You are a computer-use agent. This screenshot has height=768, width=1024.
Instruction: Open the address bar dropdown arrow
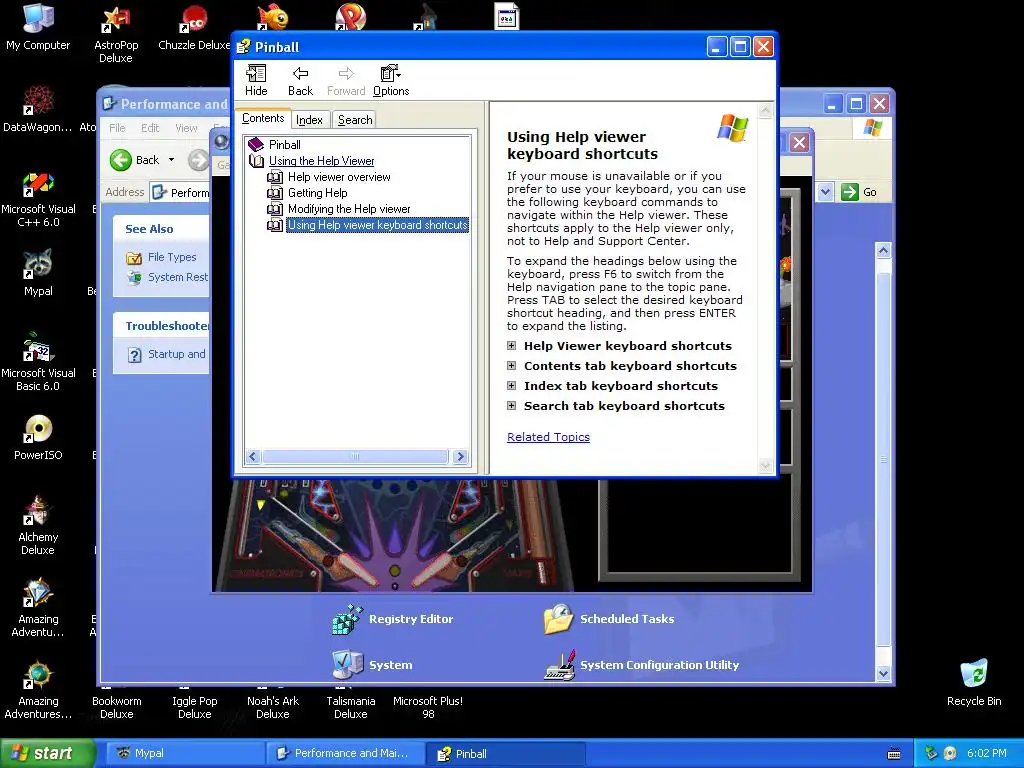point(825,192)
